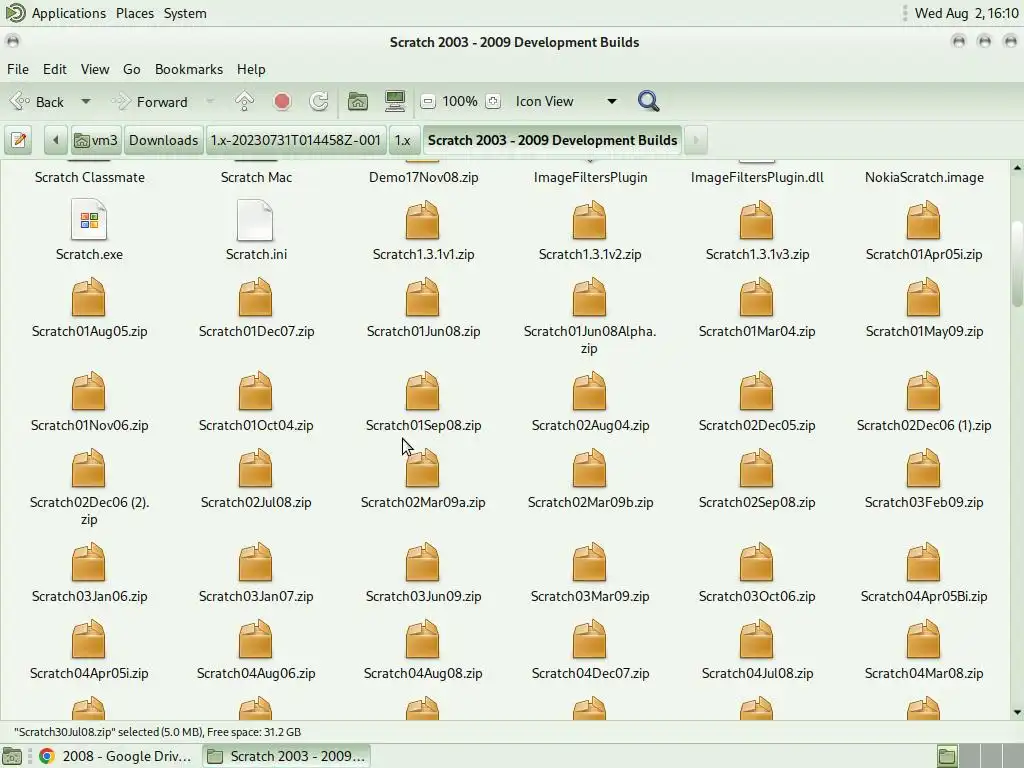Open the Edit menu

tap(55, 69)
